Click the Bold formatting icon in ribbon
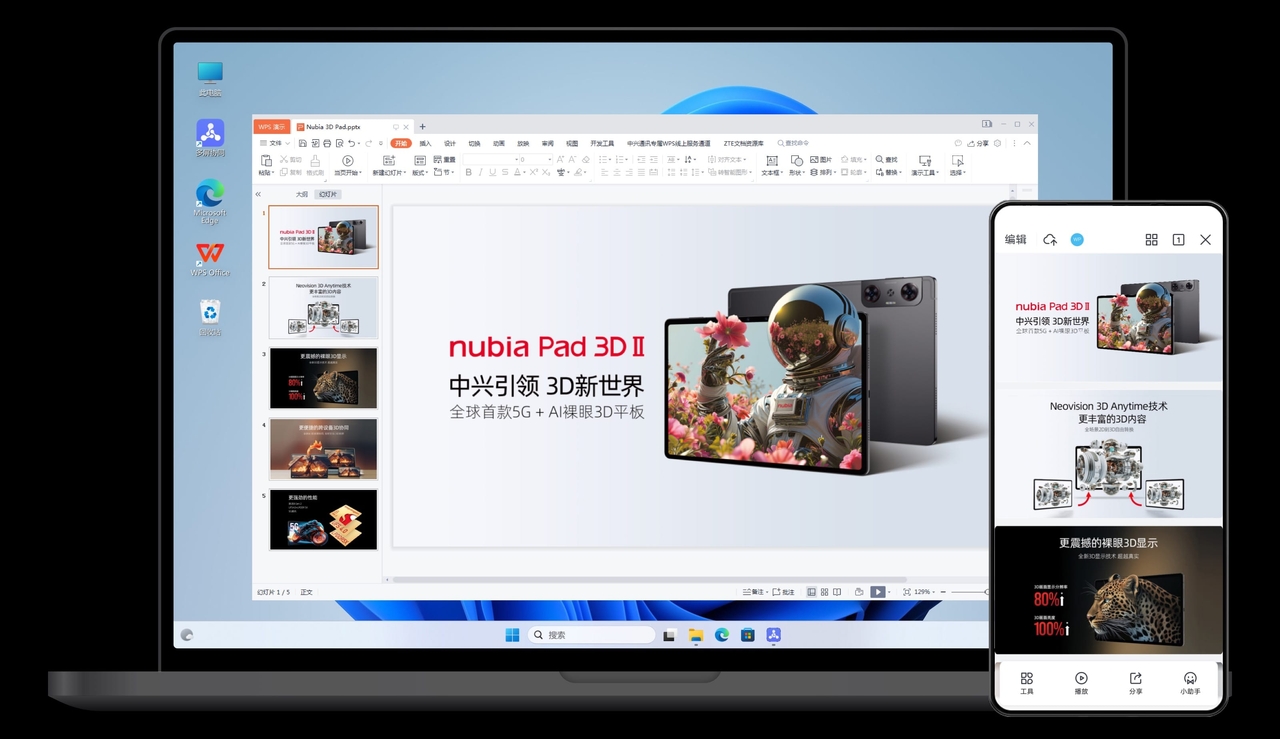 pyautogui.click(x=468, y=173)
